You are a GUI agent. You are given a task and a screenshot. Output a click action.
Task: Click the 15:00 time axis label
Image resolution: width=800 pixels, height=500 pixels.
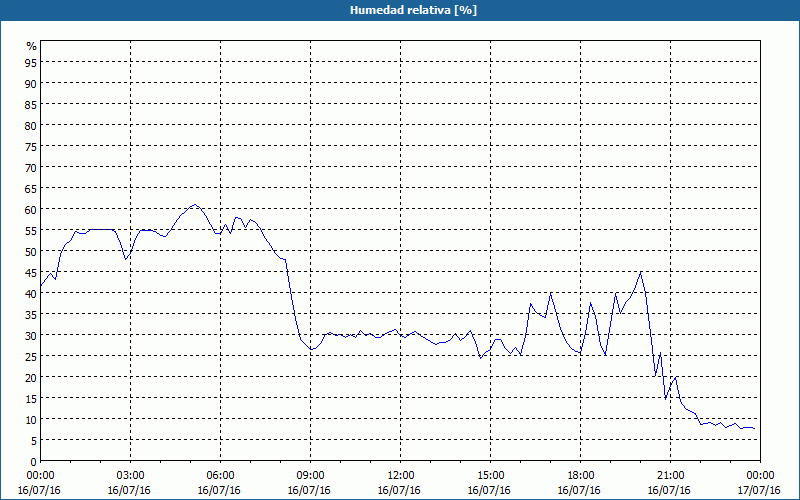491,476
